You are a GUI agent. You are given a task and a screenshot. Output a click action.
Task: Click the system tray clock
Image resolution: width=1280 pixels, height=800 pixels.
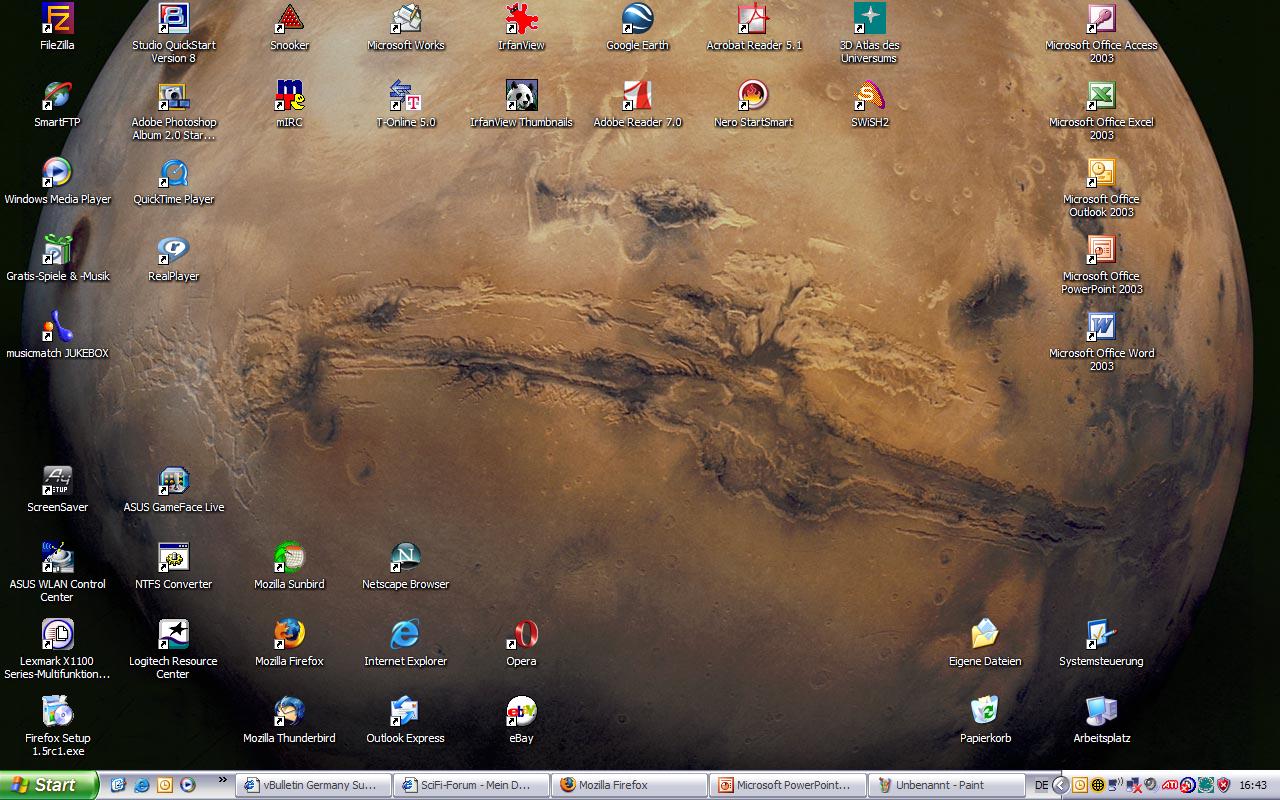point(1253,786)
